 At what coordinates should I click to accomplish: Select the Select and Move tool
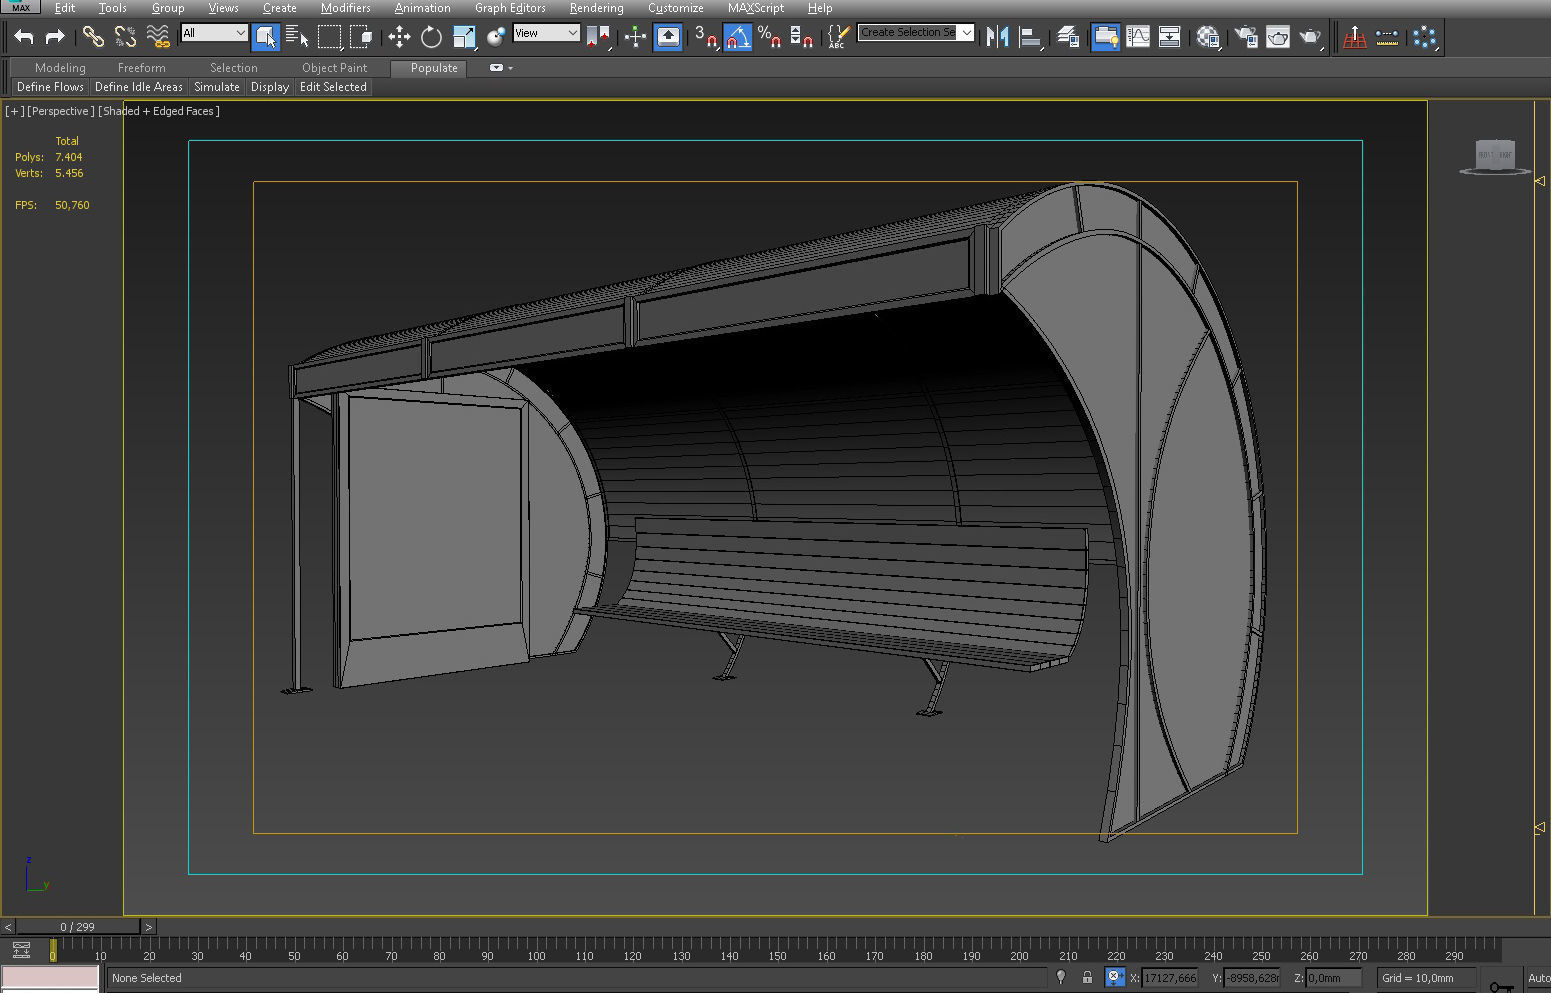[399, 37]
